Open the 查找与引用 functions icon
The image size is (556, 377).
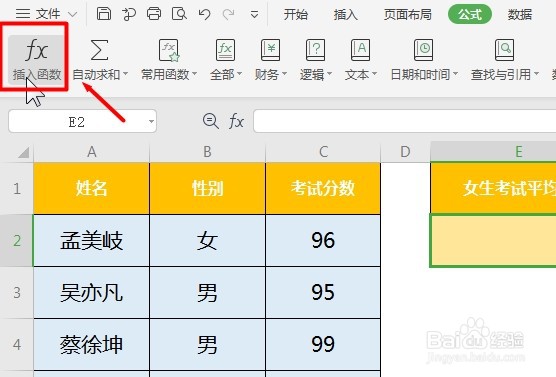pyautogui.click(x=504, y=50)
